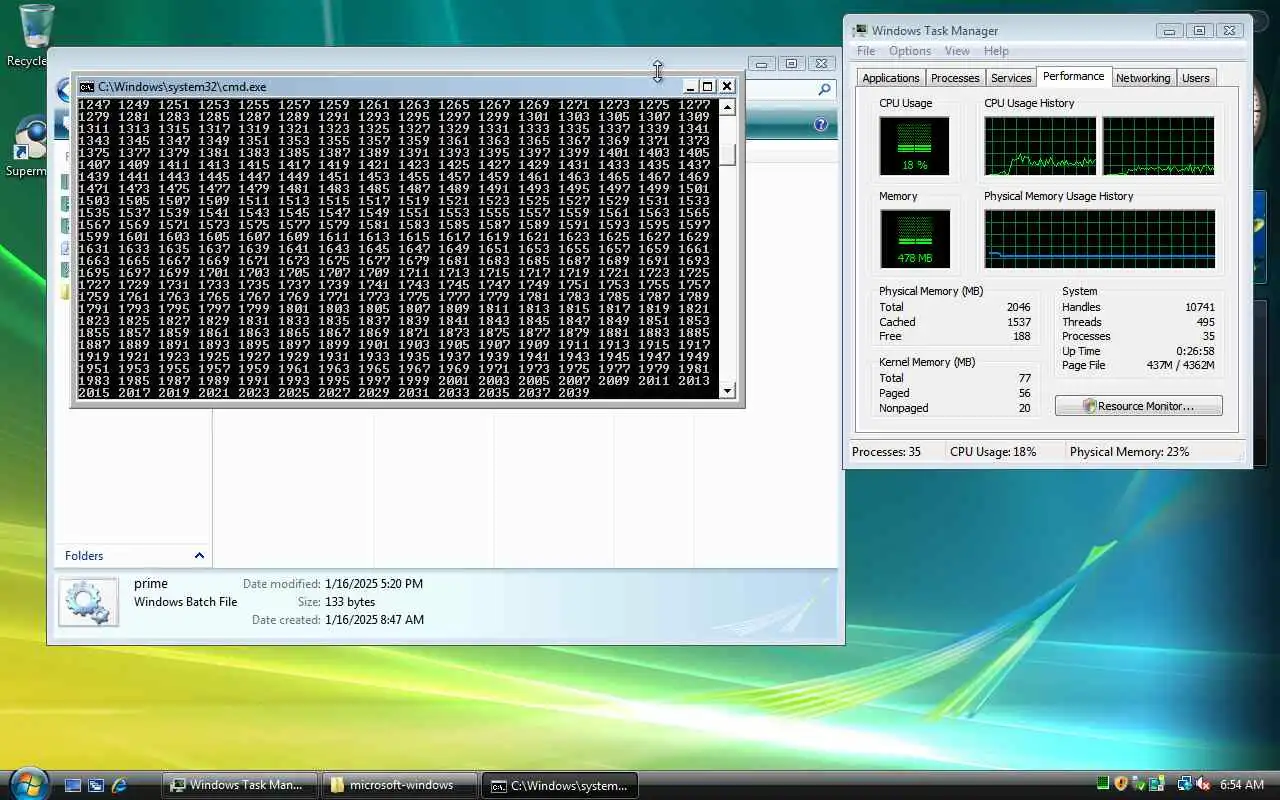Click 'Windows Batch File' type text
The width and height of the screenshot is (1280, 800).
coord(186,602)
